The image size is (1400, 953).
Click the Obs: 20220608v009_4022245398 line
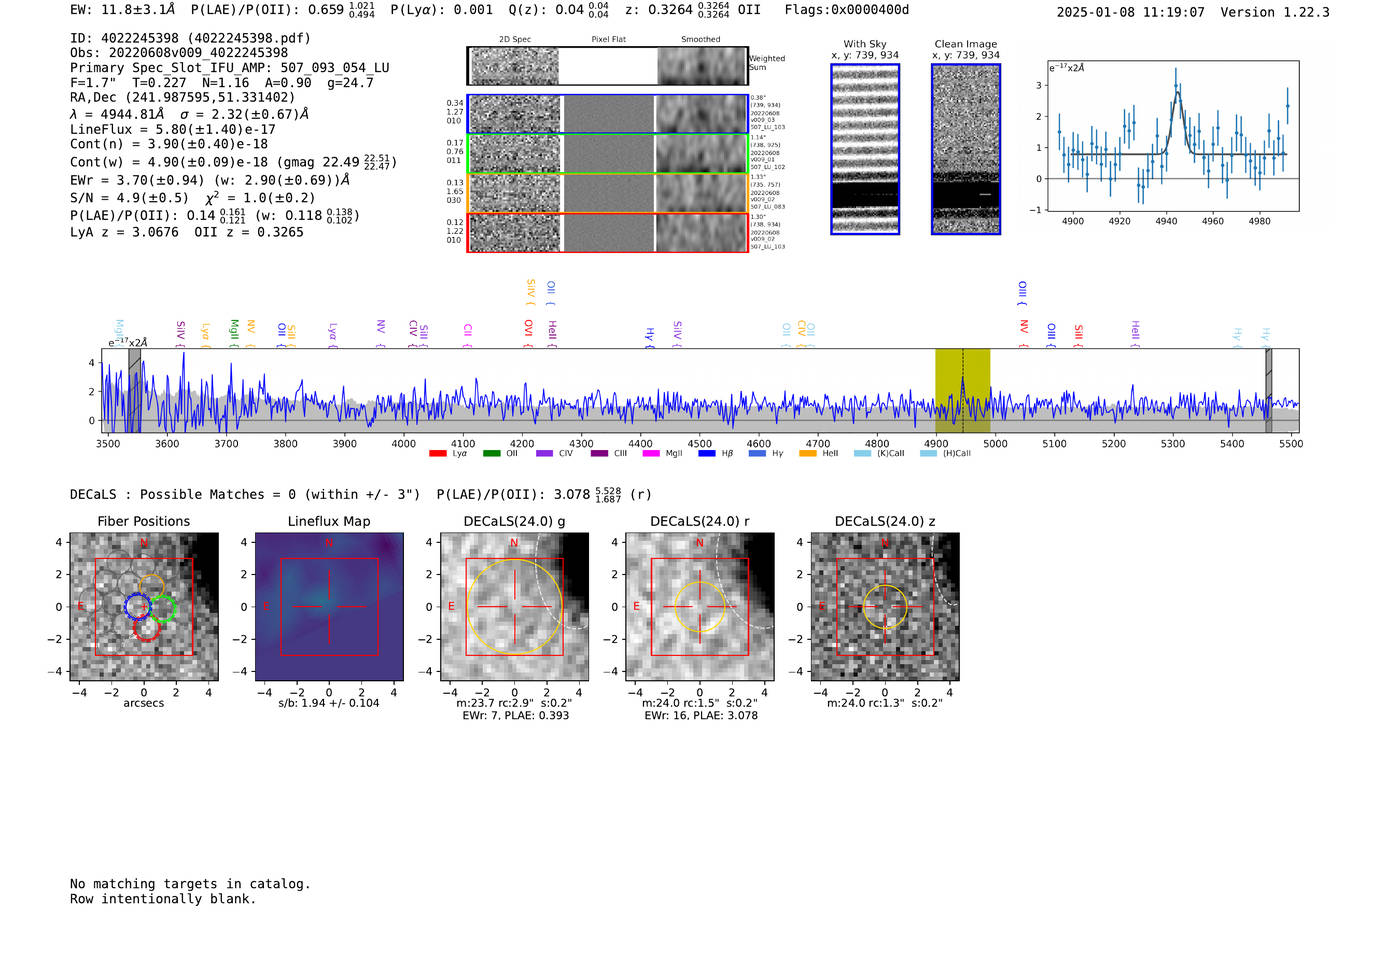click(x=179, y=52)
